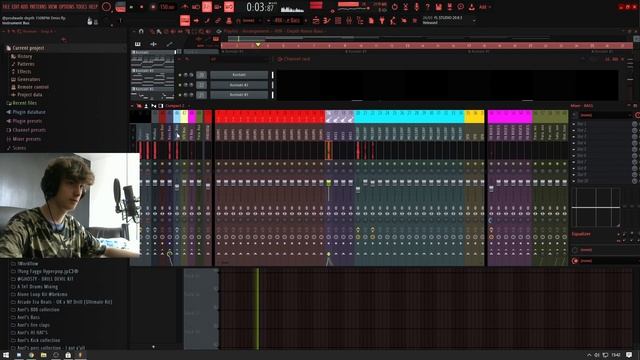
Task: Click the mixer Equalizer graph
Action: (596, 208)
